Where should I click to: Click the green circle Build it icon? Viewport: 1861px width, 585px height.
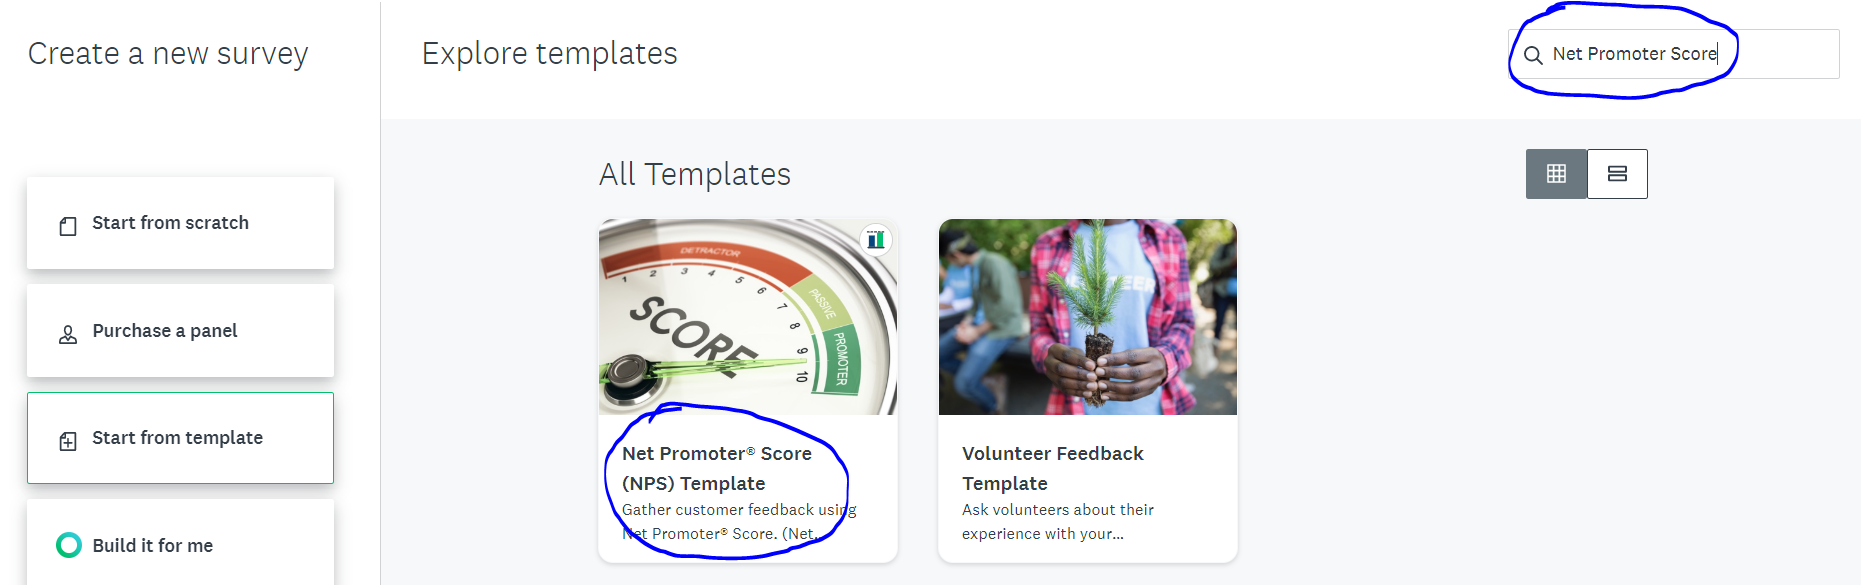point(69,545)
